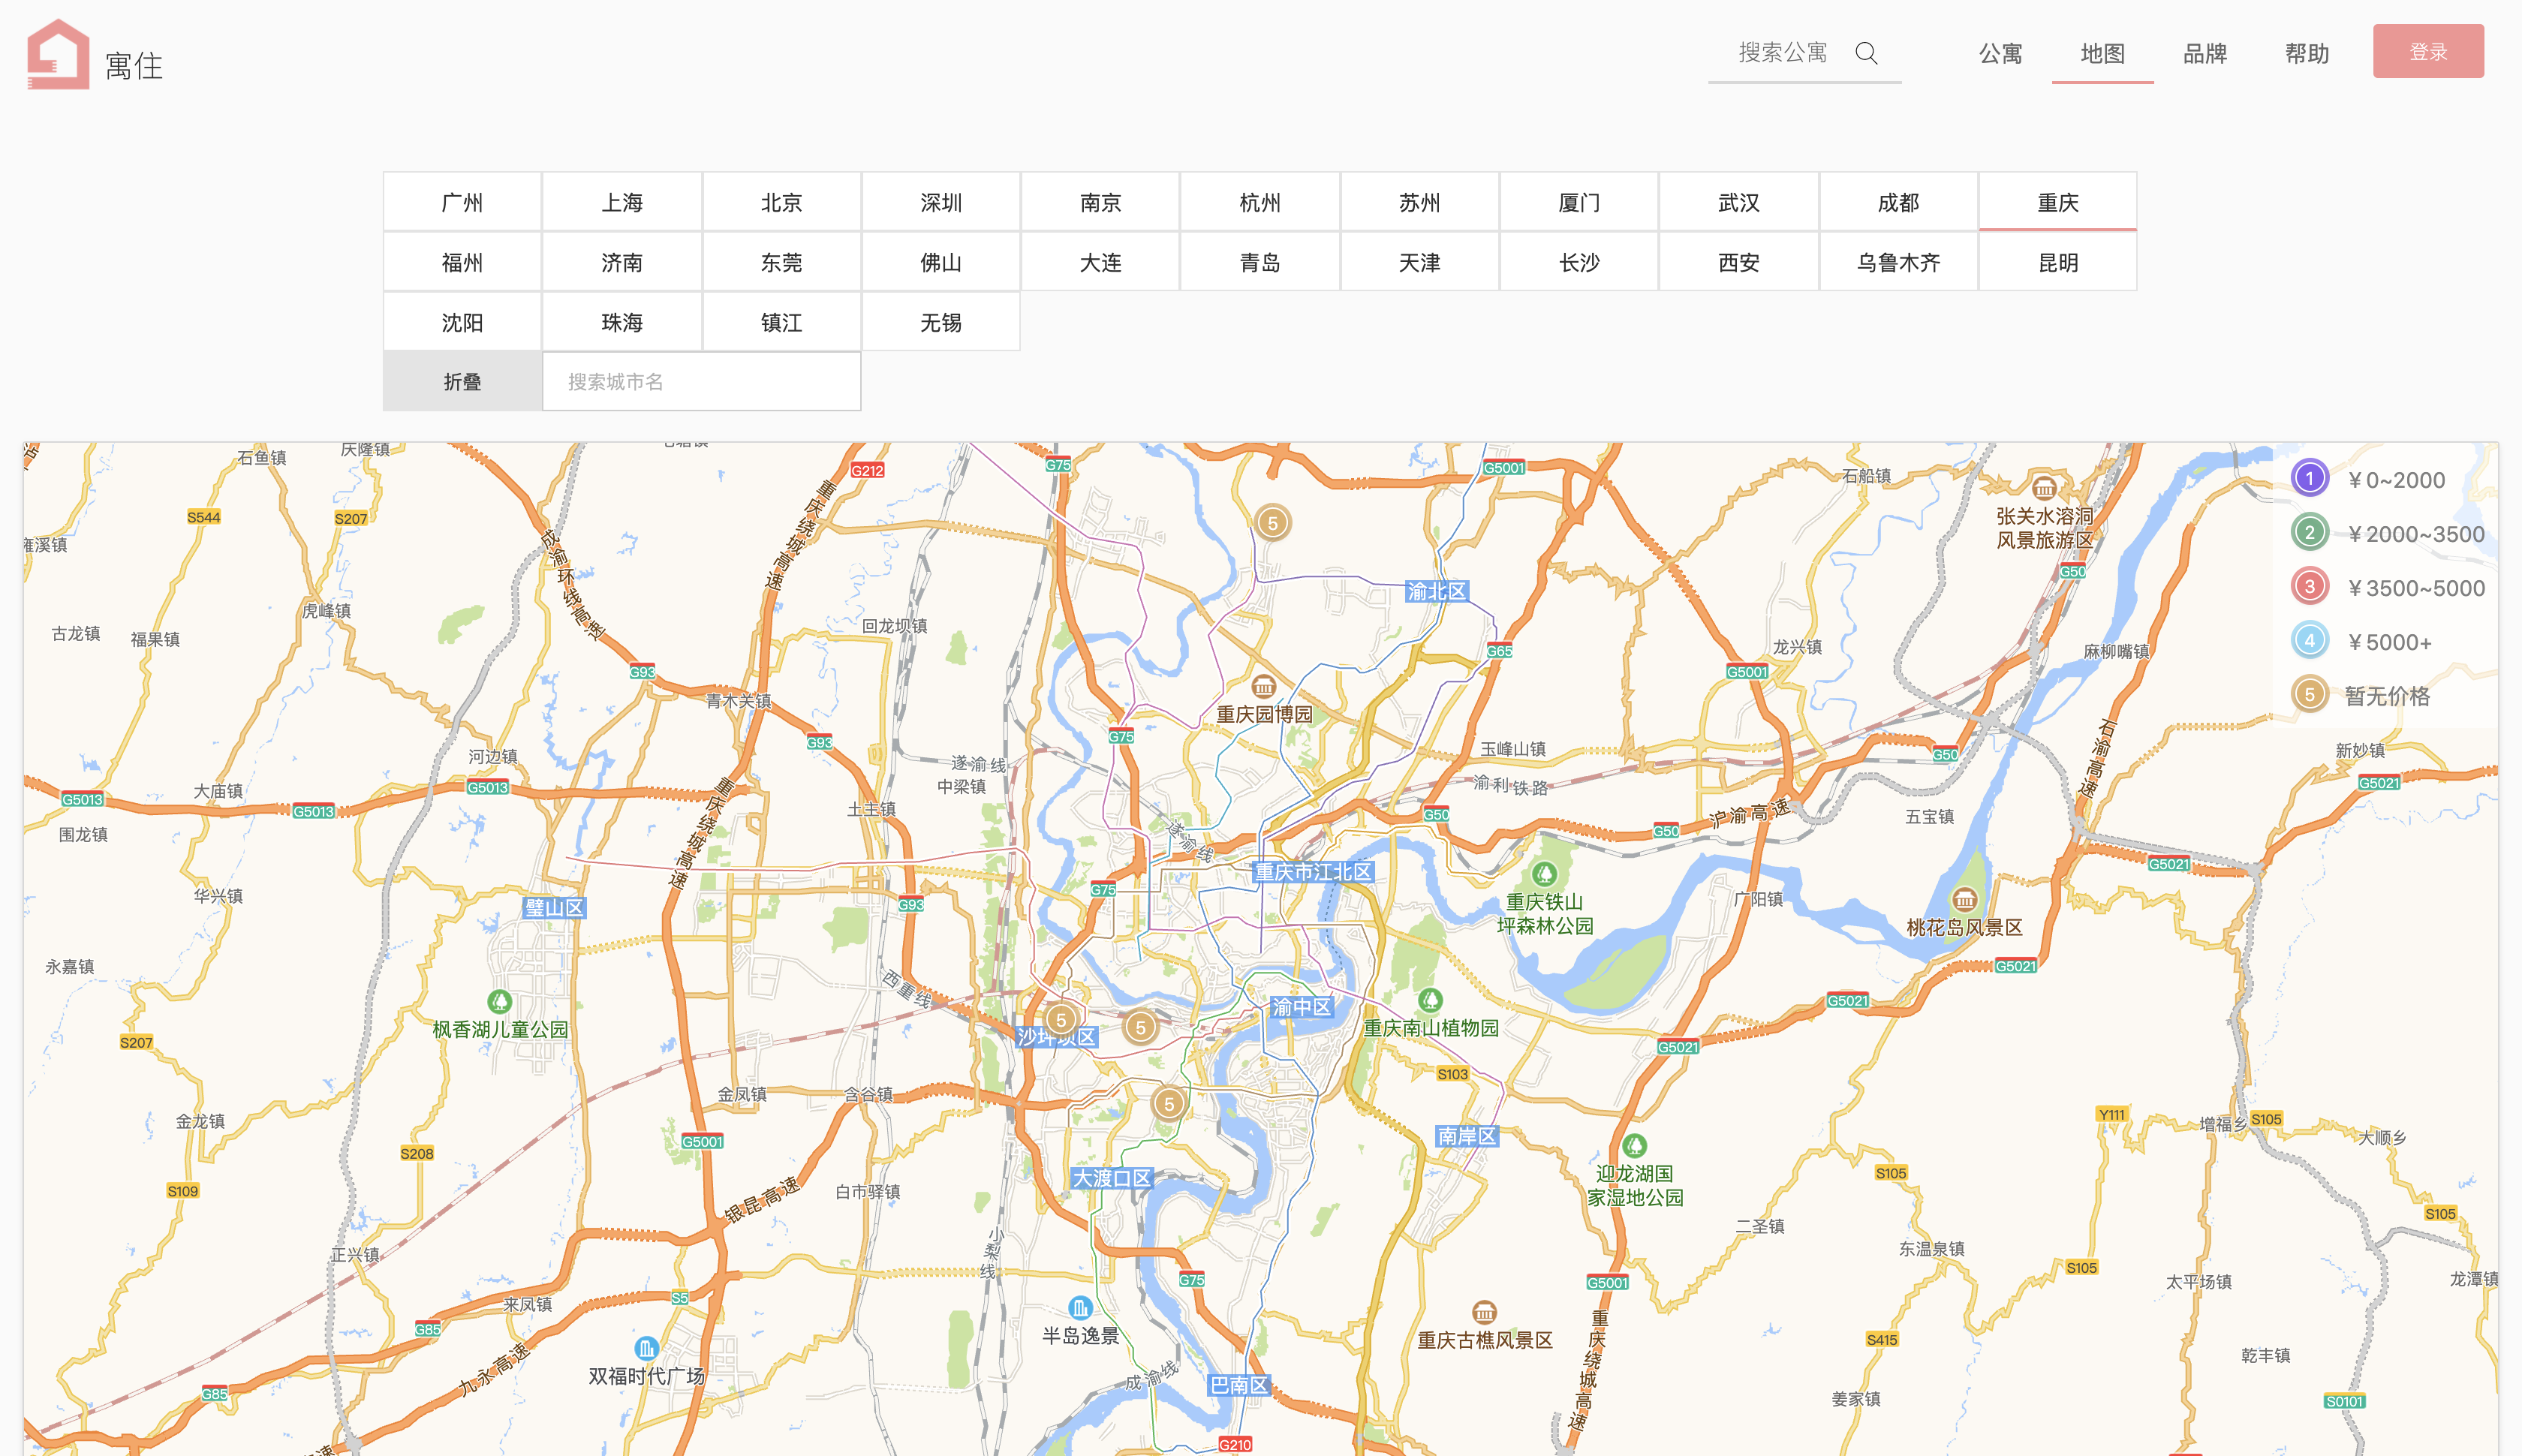Click the 半岛逸景 building icon on the map

(x=1080, y=1308)
